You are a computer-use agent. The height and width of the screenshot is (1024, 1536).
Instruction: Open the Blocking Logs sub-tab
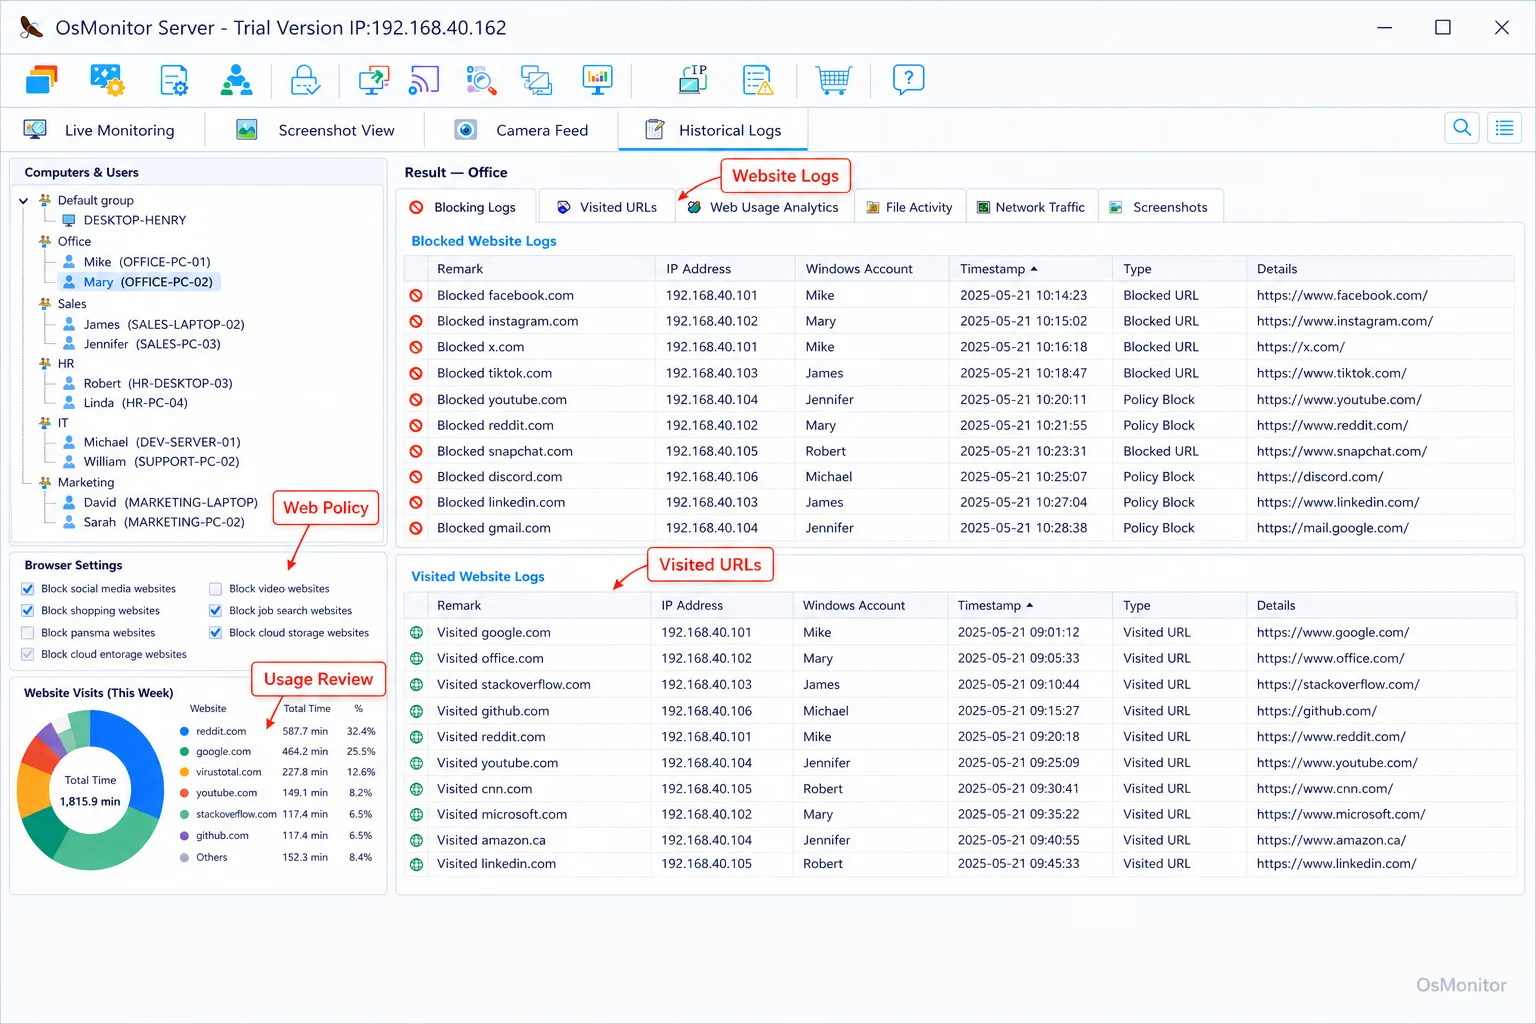[465, 207]
